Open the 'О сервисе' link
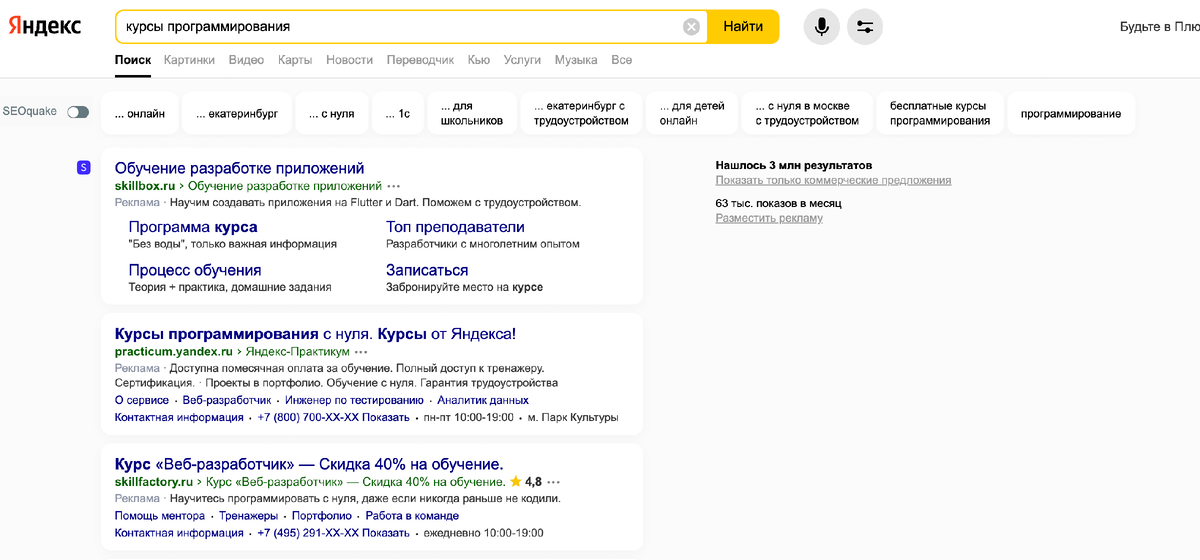This screenshot has height=560, width=1200. 142,400
